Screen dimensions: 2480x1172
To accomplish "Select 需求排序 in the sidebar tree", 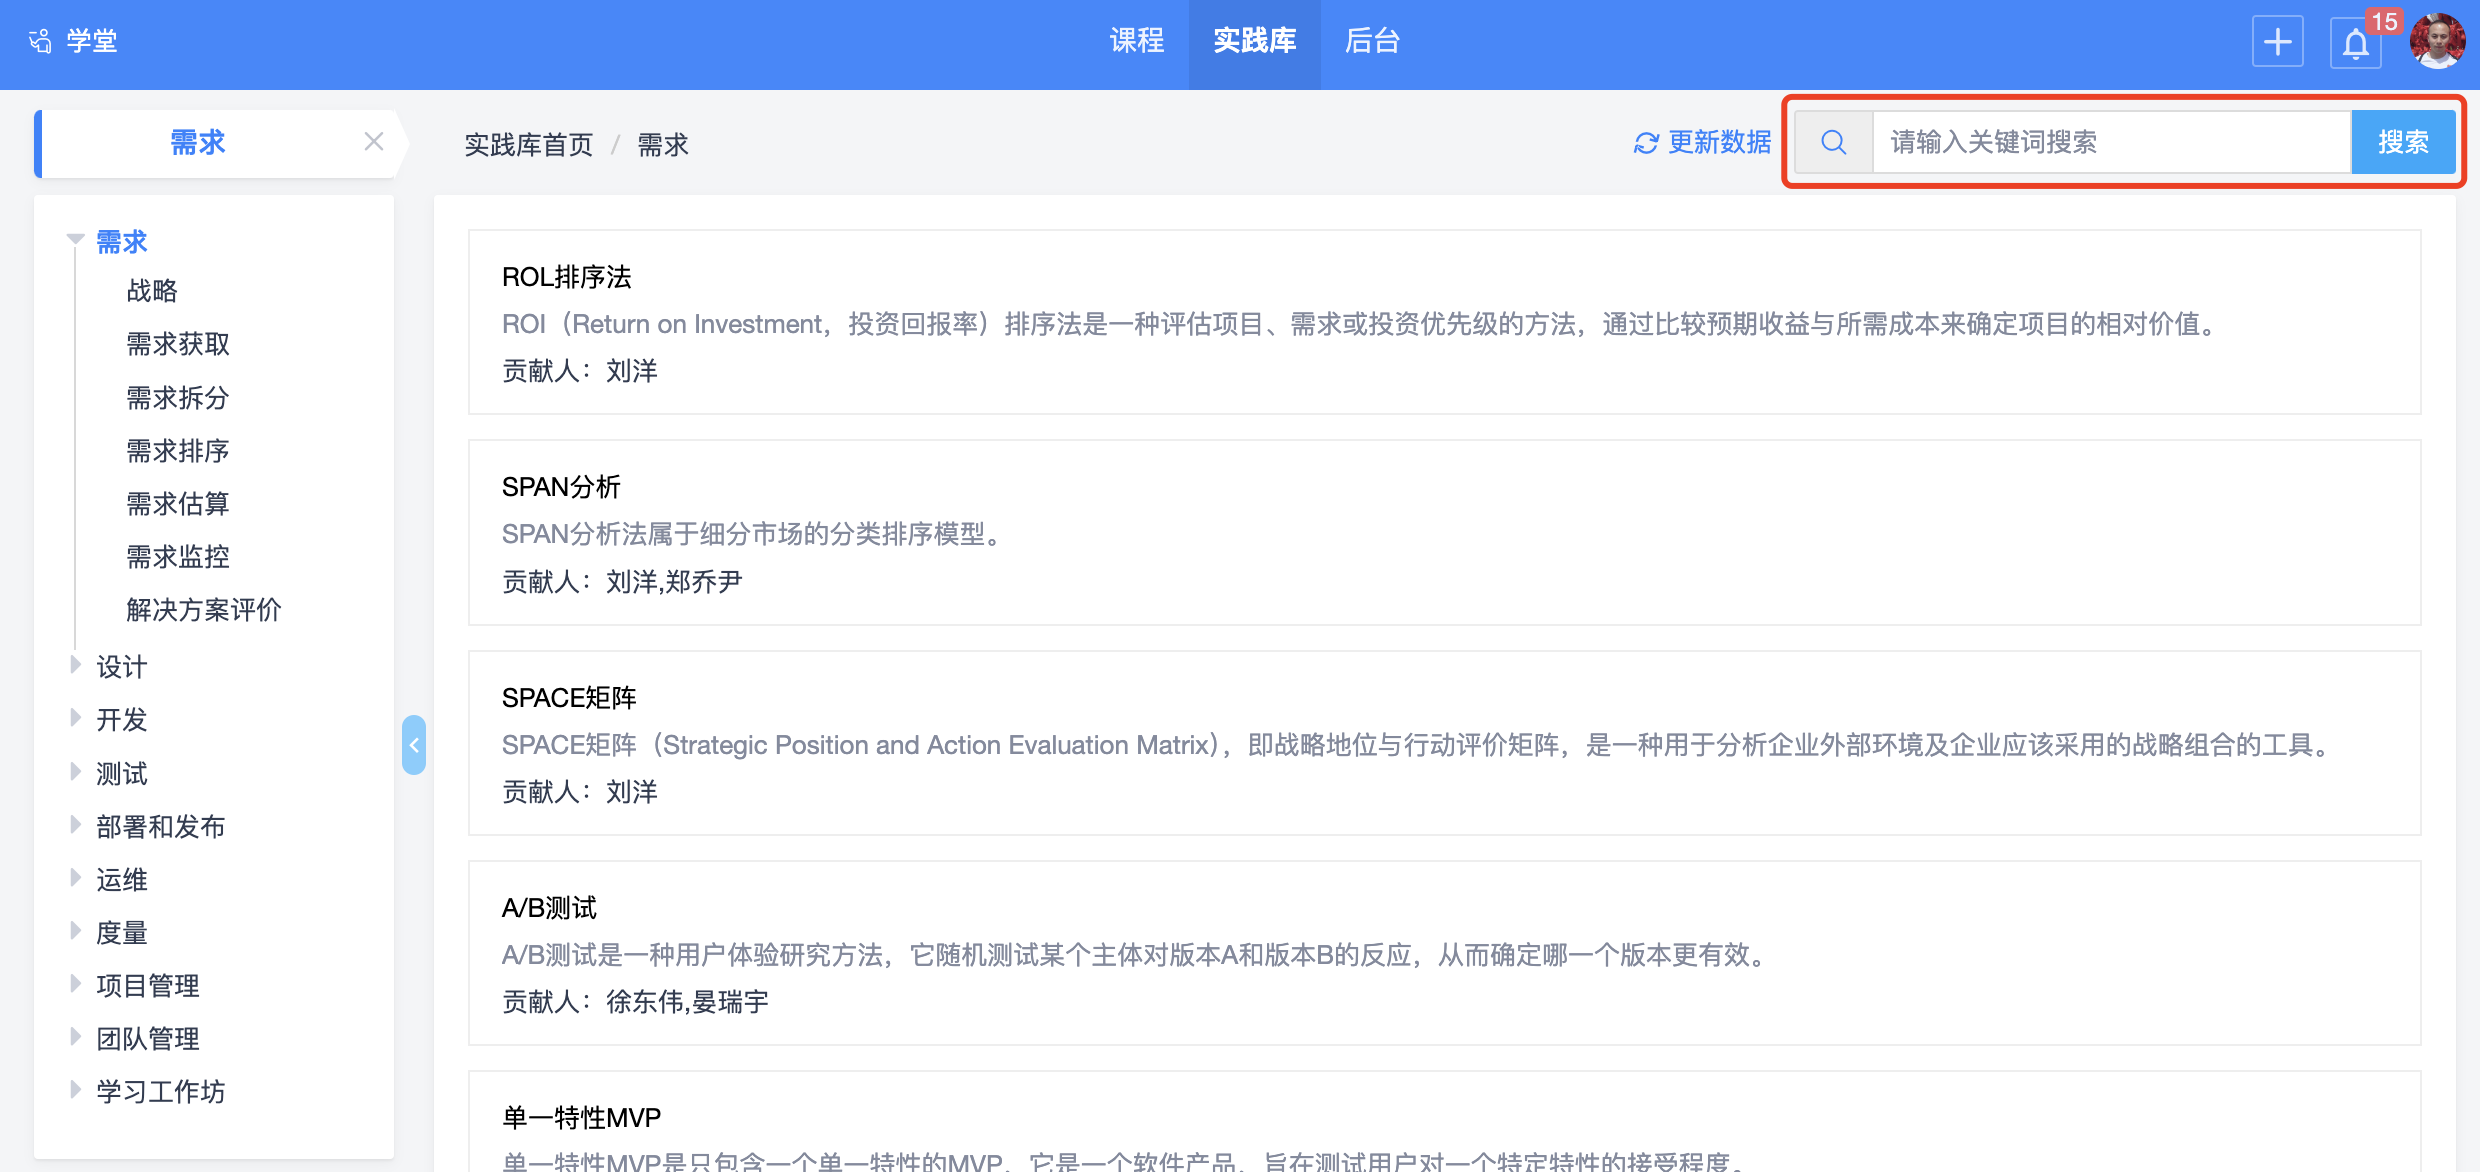I will coord(178,451).
